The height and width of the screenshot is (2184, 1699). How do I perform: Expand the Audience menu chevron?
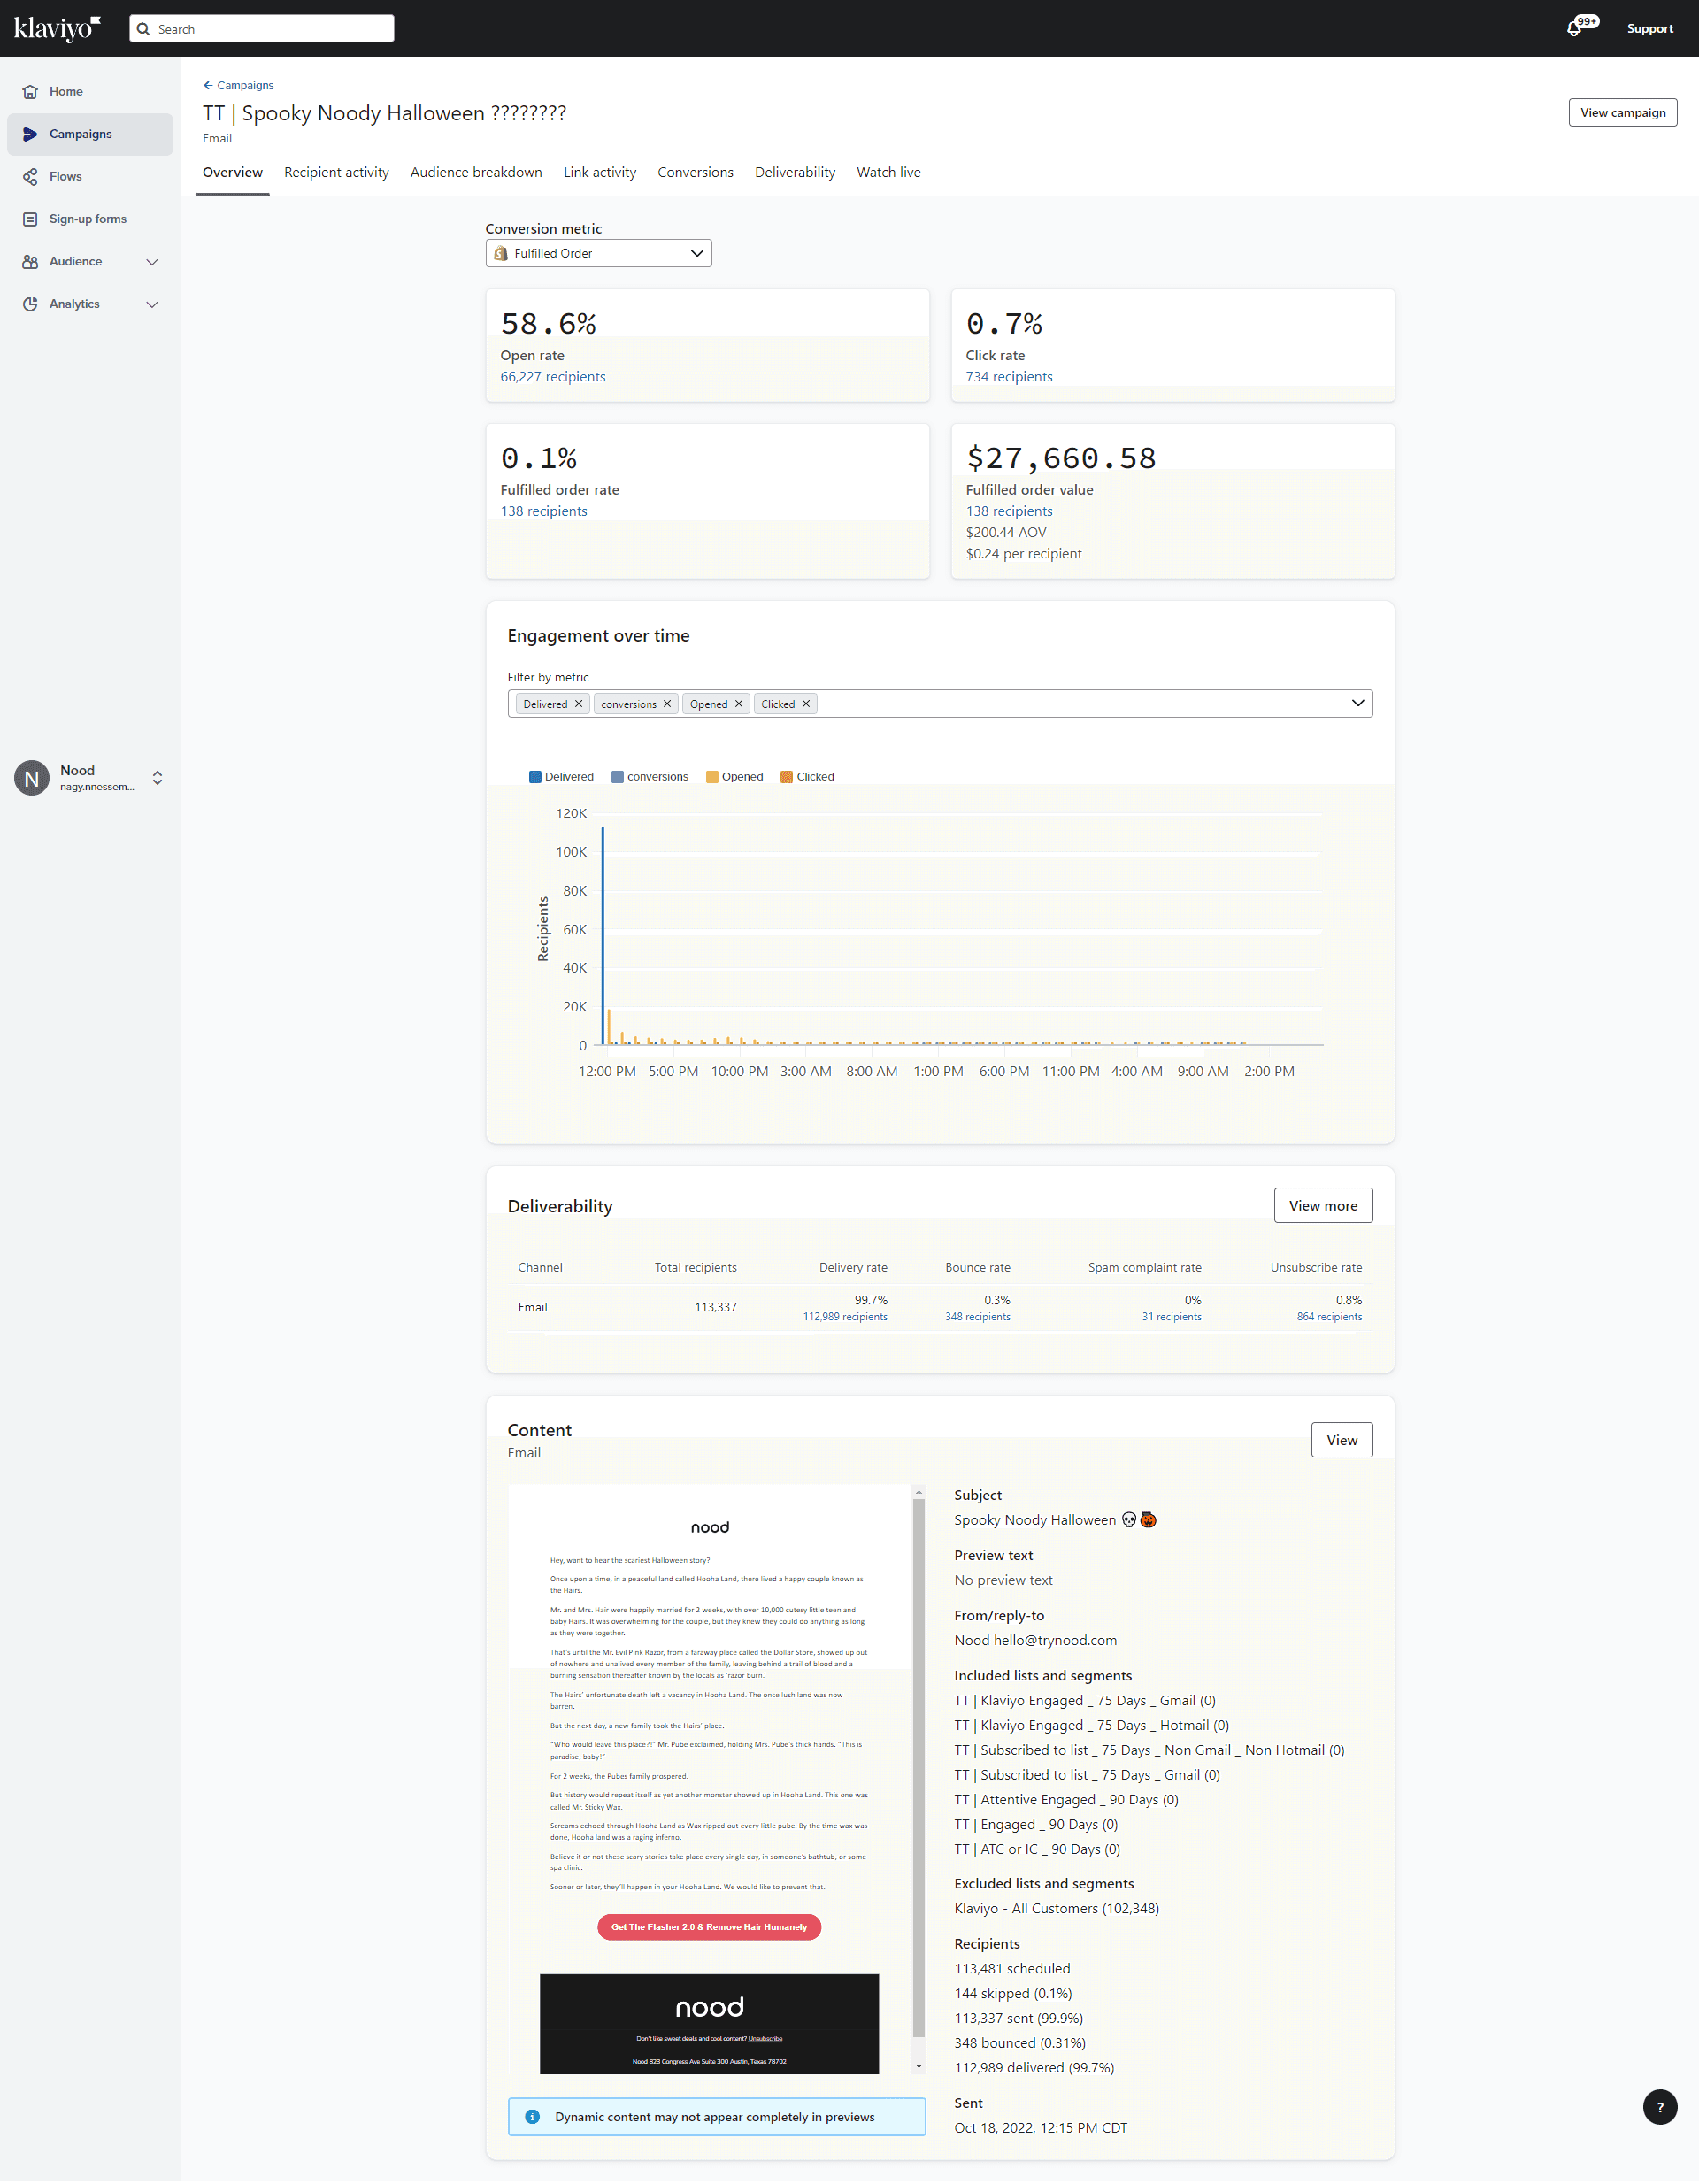coord(152,262)
